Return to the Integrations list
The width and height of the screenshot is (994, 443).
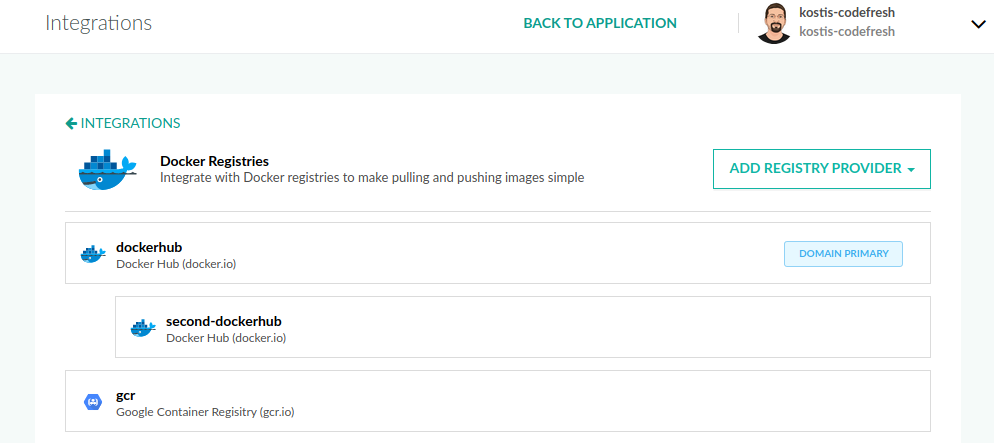[x=130, y=123]
